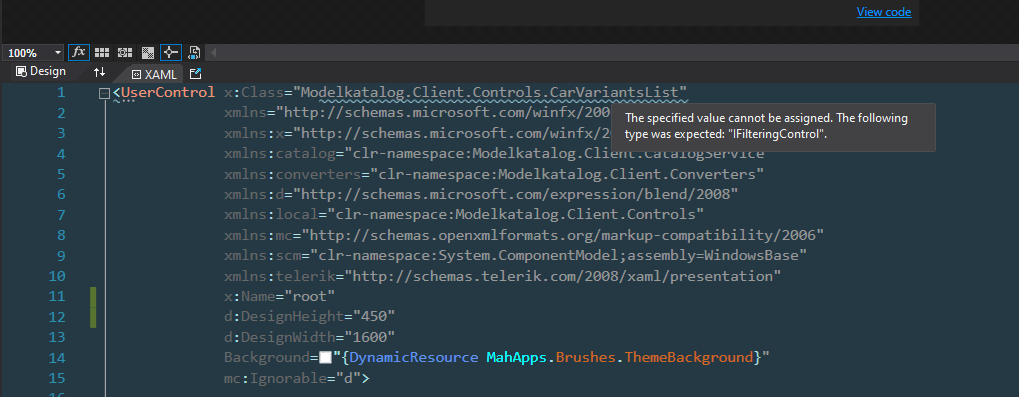Screen dimensions: 1019x397
Task: Toggle snapping to gridlines icon
Action: coord(125,53)
